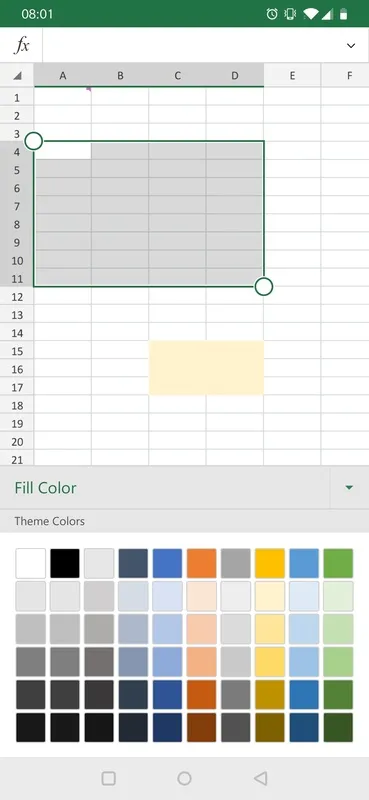Click the select-all triangle corner

tap(17, 76)
